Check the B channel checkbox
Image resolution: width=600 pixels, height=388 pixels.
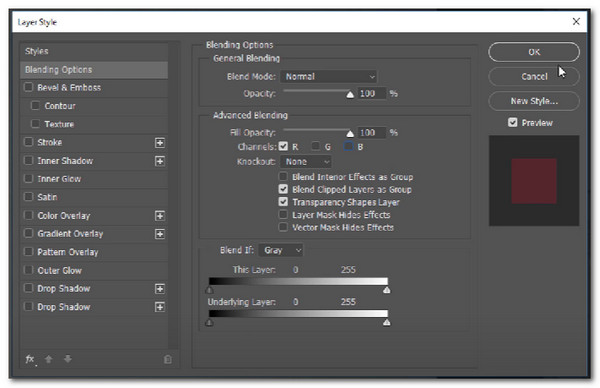click(348, 146)
